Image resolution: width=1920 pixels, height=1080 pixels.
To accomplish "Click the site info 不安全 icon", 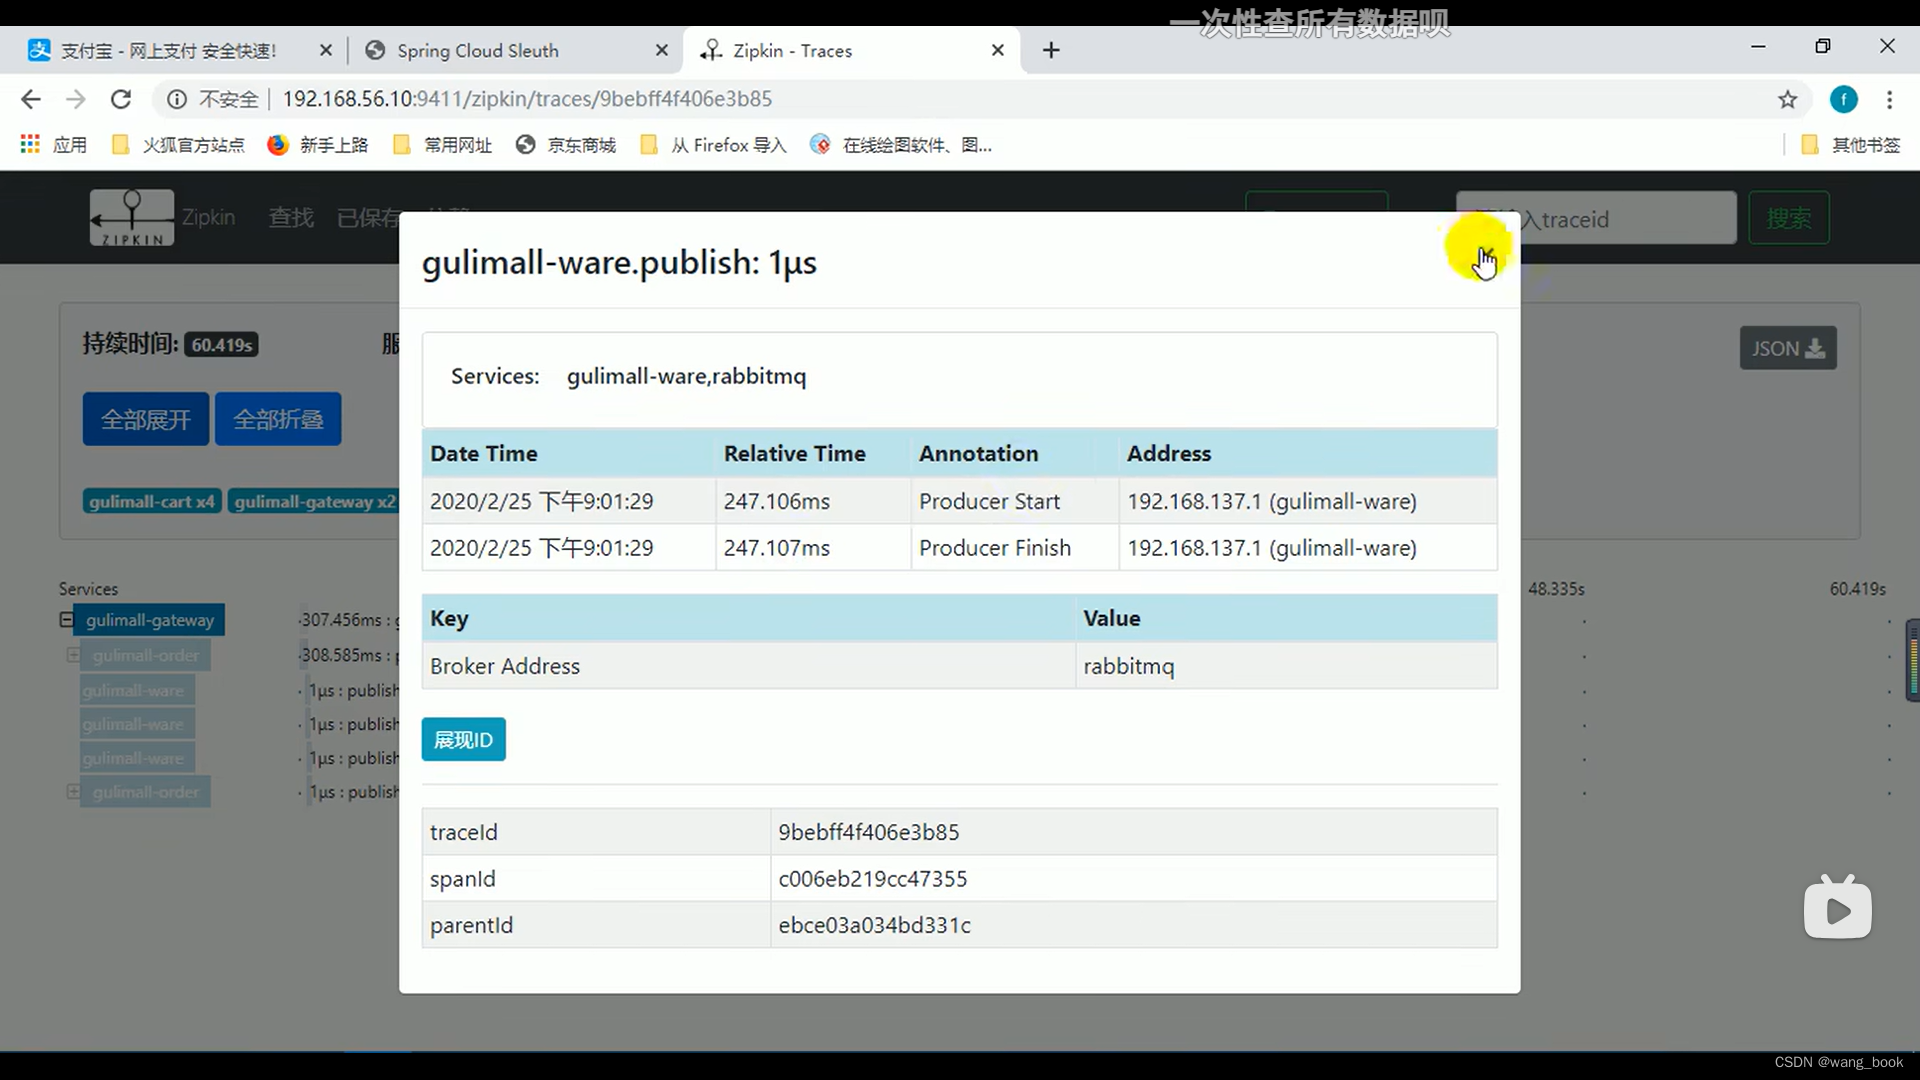I will tap(176, 99).
